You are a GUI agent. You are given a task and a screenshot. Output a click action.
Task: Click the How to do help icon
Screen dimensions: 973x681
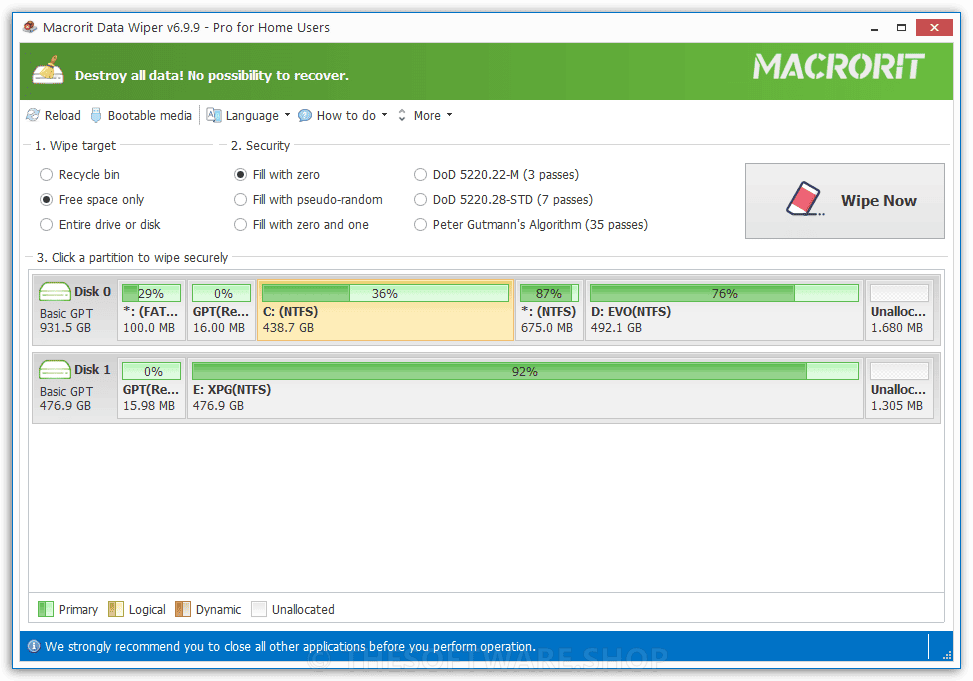coord(305,115)
